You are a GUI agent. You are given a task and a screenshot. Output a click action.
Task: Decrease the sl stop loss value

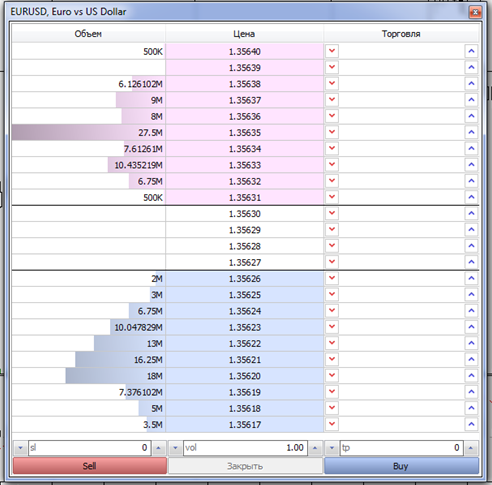20,448
